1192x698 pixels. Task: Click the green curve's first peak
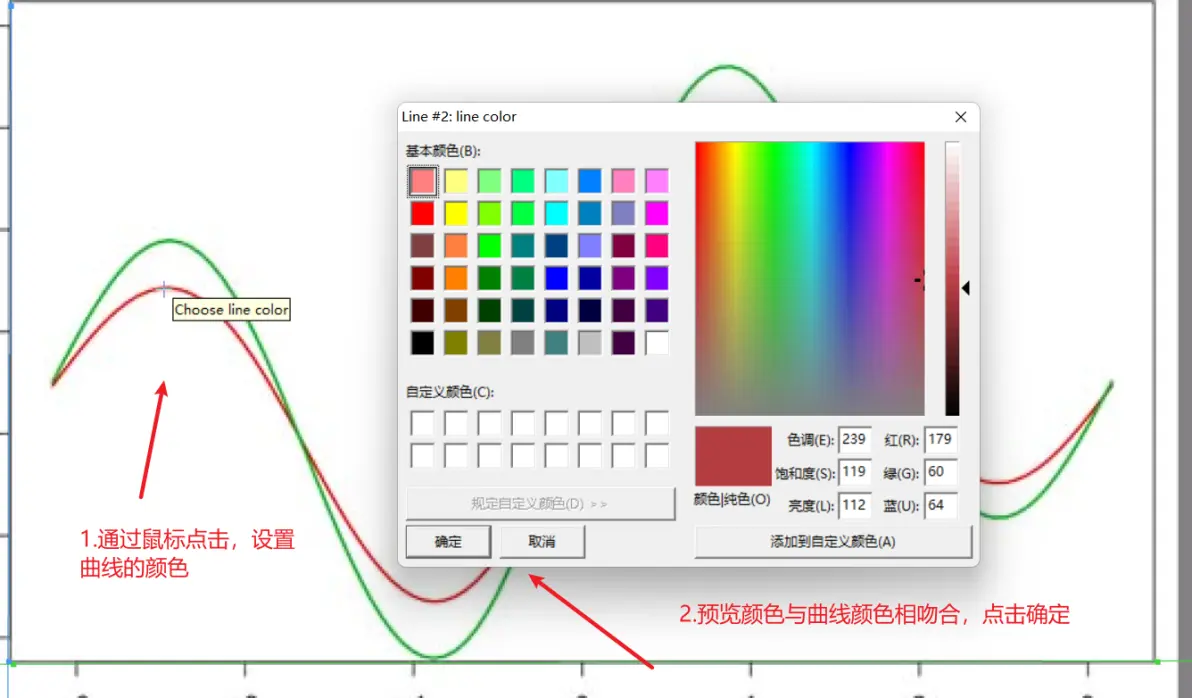169,241
